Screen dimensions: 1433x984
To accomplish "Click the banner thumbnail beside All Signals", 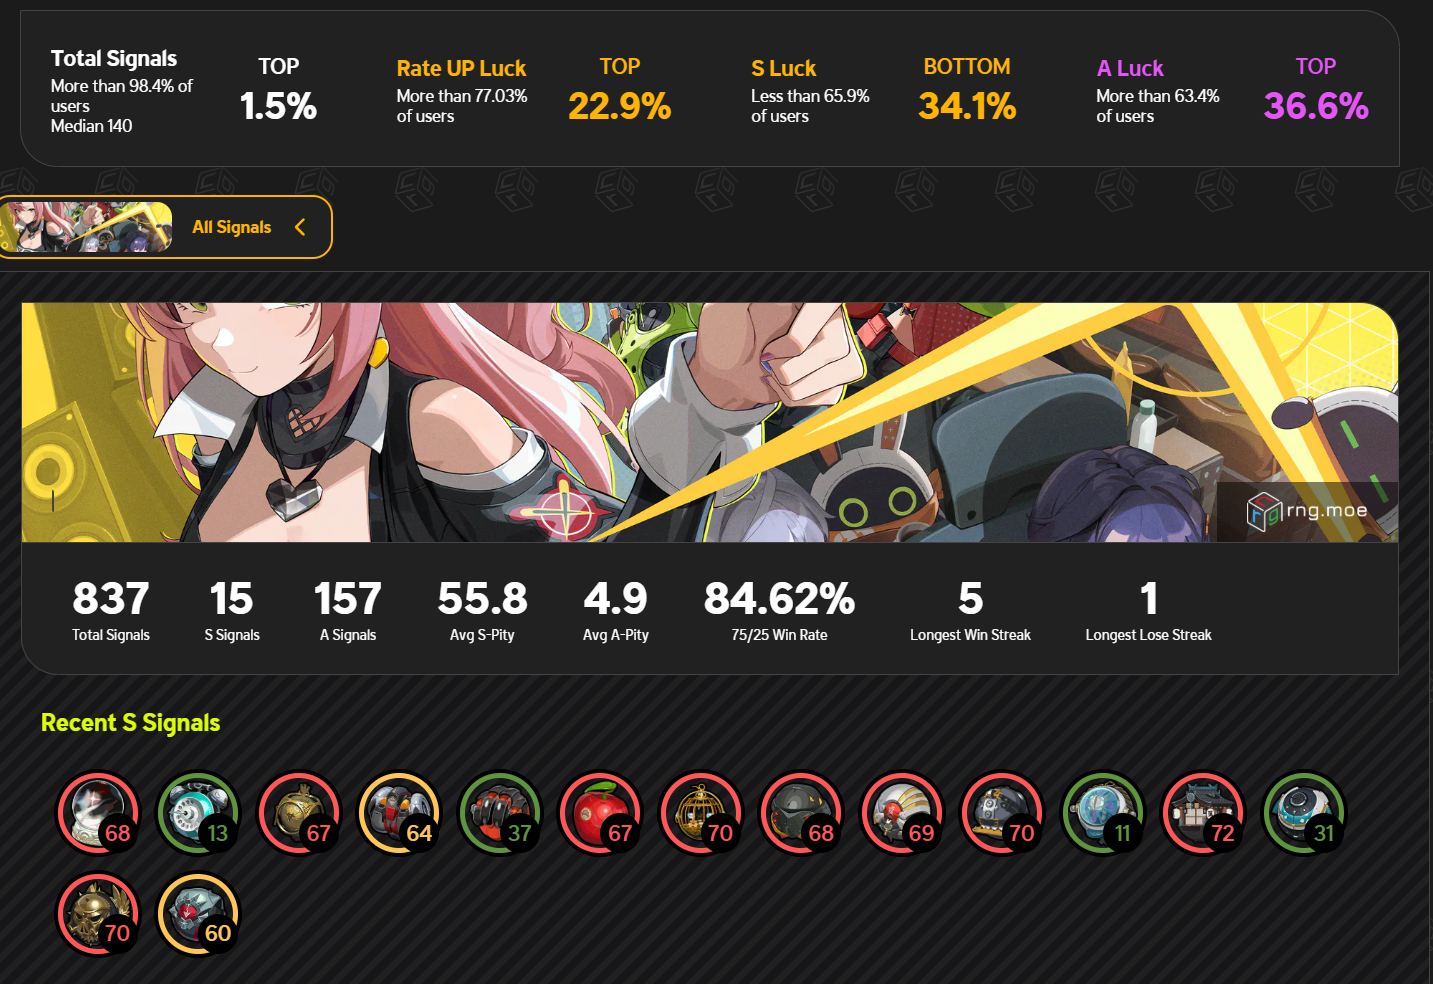I will click(x=86, y=227).
